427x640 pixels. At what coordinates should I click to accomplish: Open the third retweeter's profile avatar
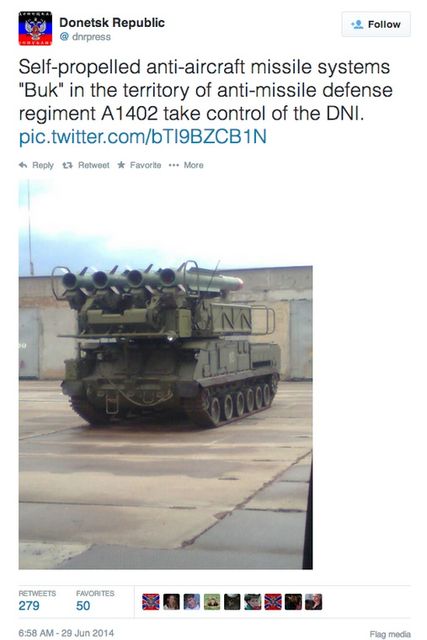click(191, 602)
